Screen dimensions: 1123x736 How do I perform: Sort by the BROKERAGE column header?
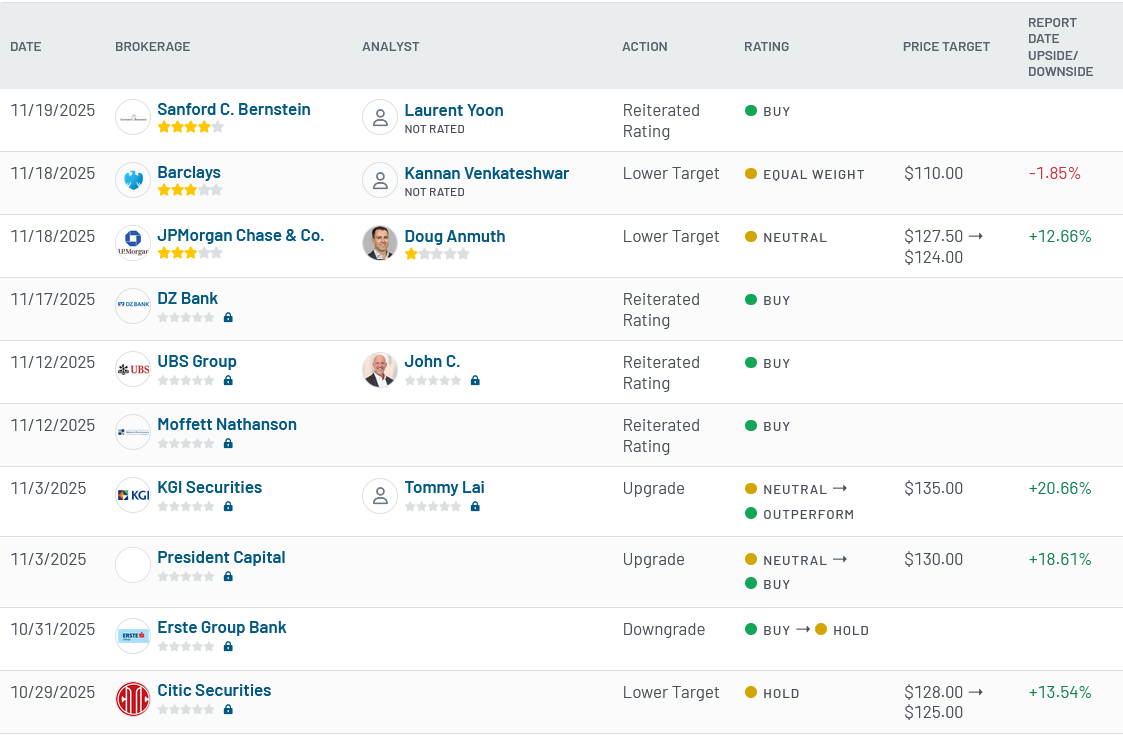pos(153,47)
